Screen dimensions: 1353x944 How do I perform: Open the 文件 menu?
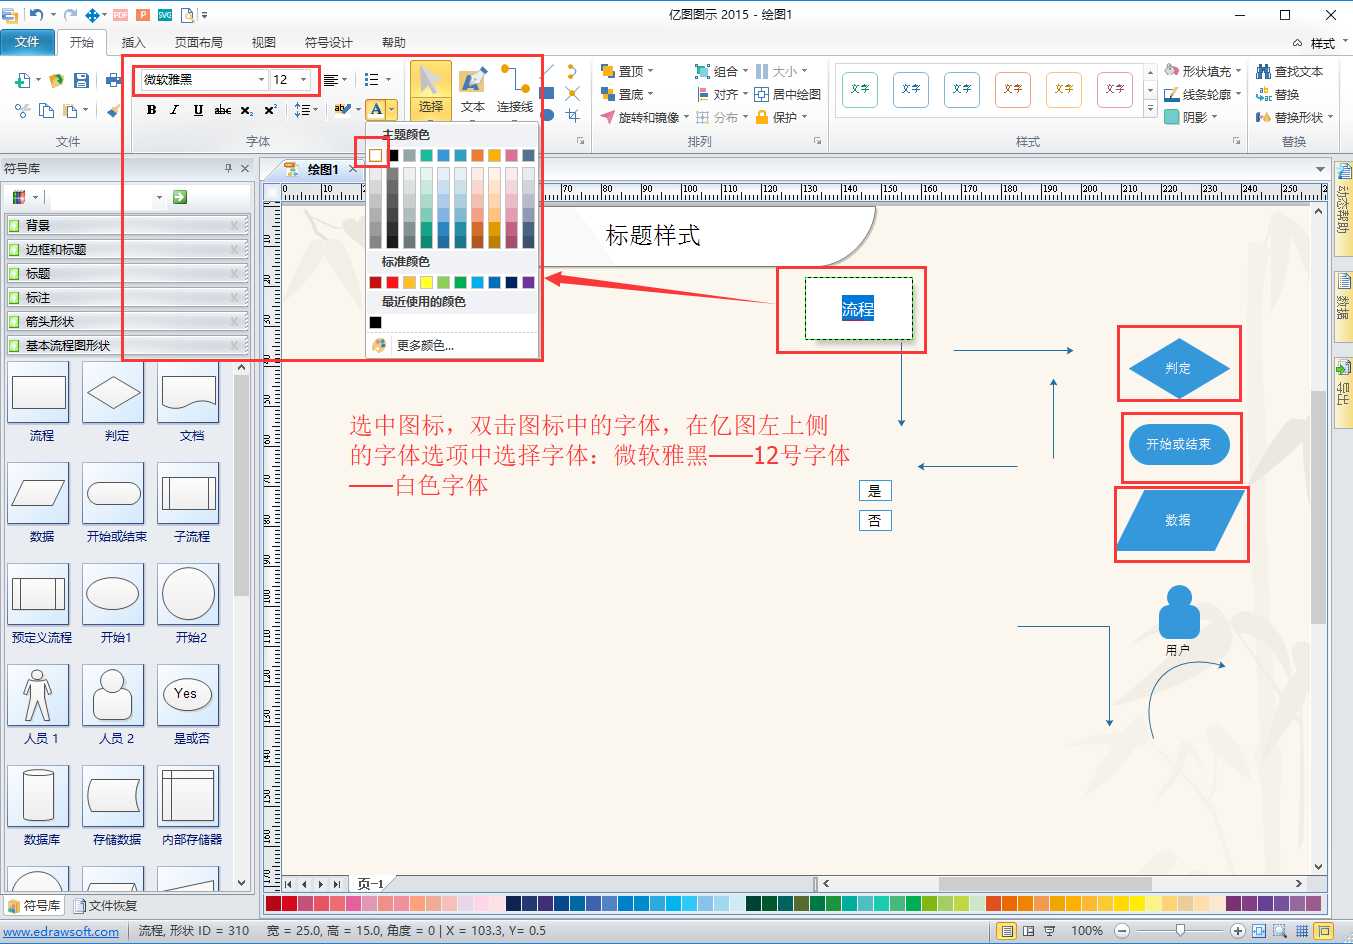[27, 41]
